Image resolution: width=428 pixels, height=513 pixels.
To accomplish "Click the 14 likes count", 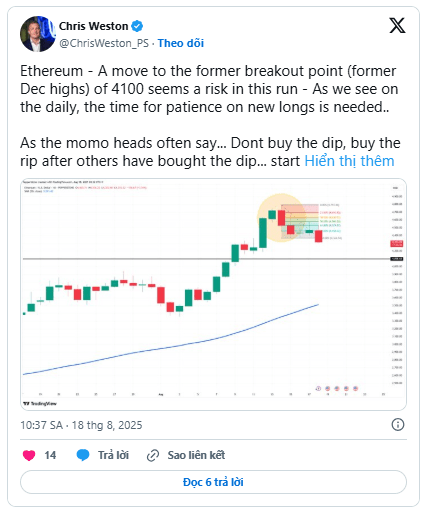I will pyautogui.click(x=50, y=455).
